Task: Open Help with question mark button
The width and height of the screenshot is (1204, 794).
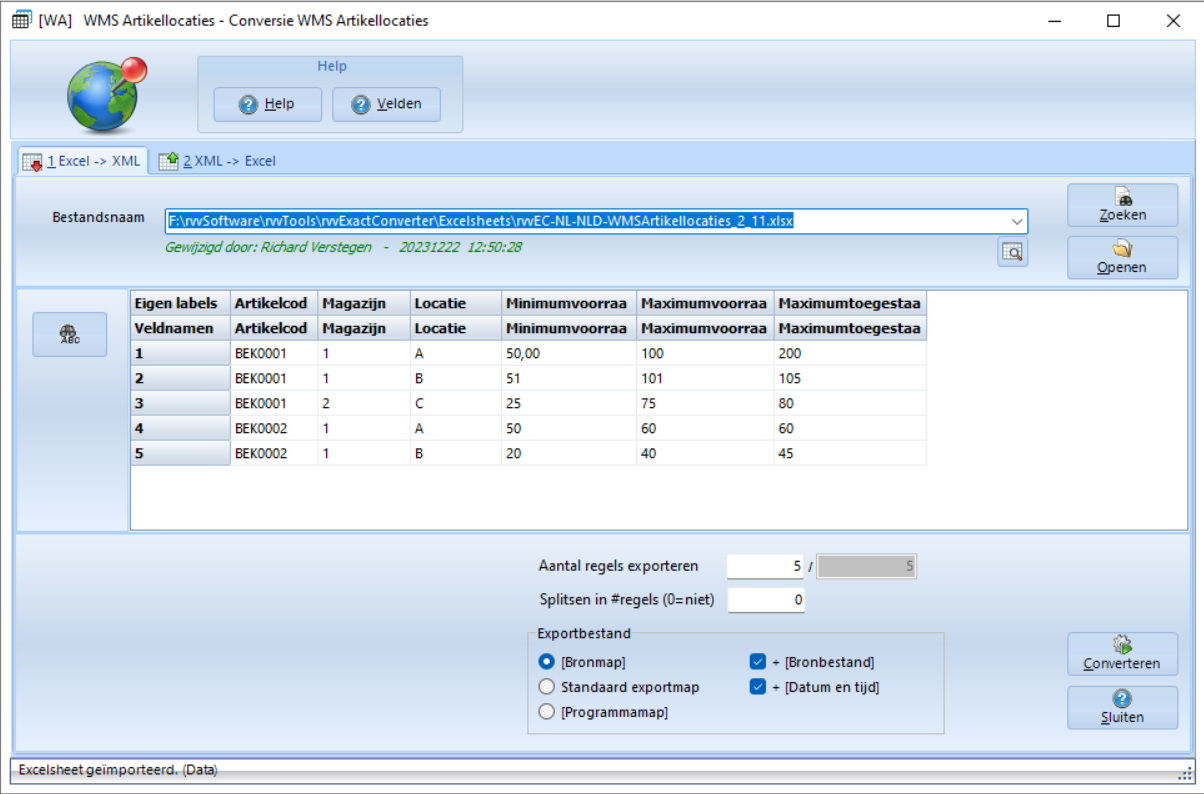Action: coord(267,104)
